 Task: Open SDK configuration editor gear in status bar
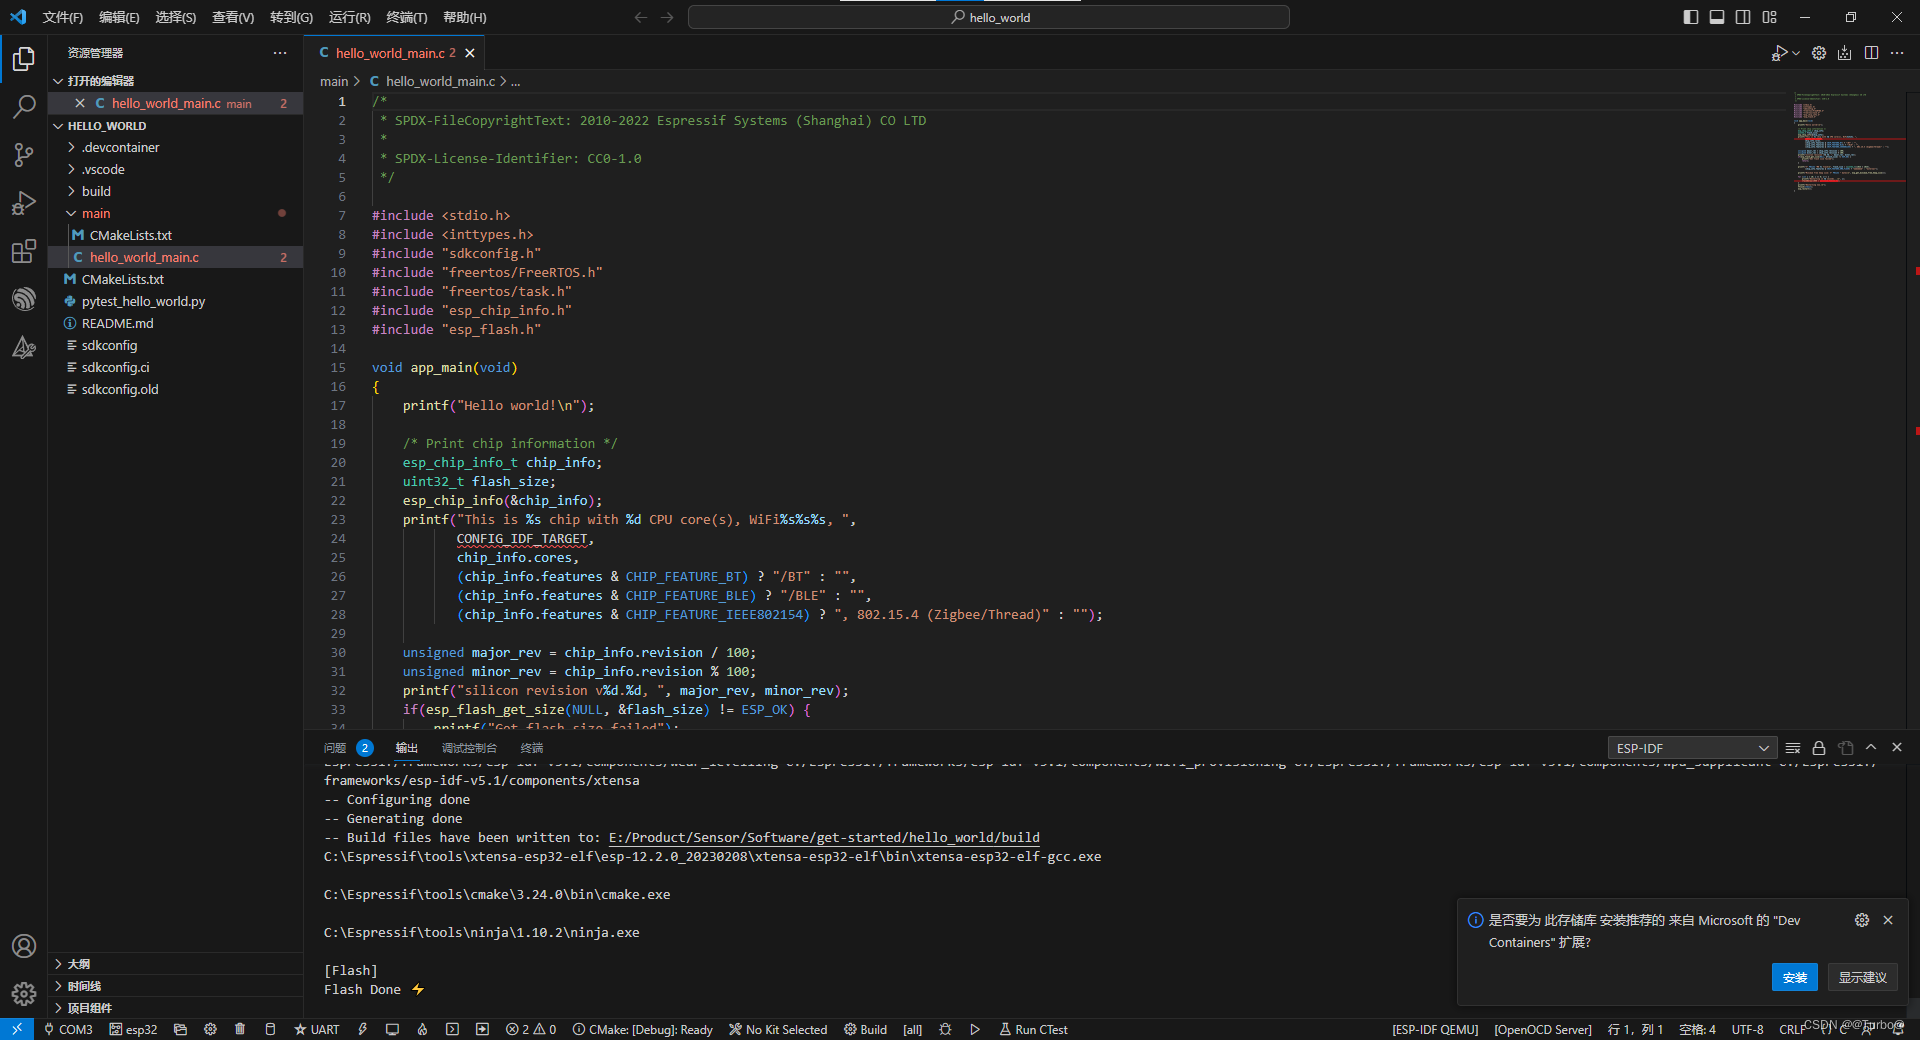[210, 1029]
